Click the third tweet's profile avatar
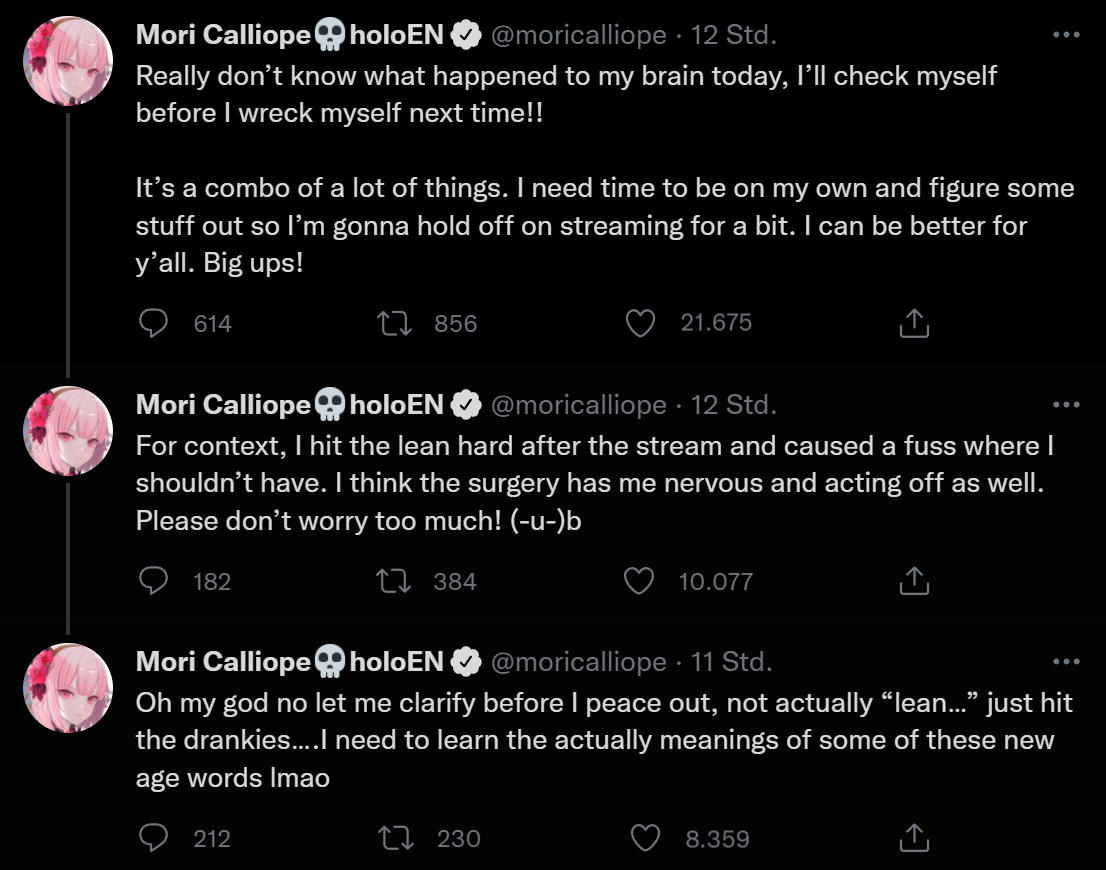 (x=68, y=688)
